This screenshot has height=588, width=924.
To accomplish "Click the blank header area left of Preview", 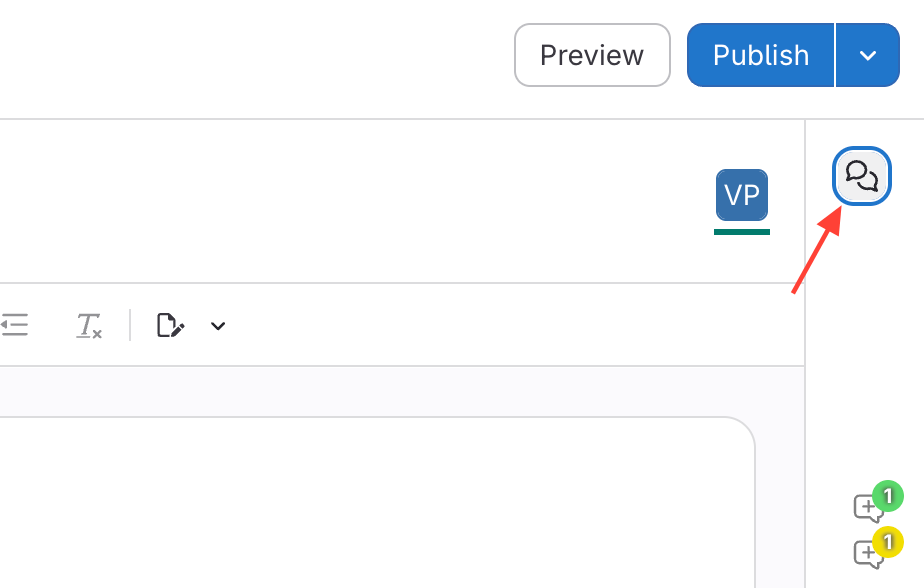I will pyautogui.click(x=250, y=55).
